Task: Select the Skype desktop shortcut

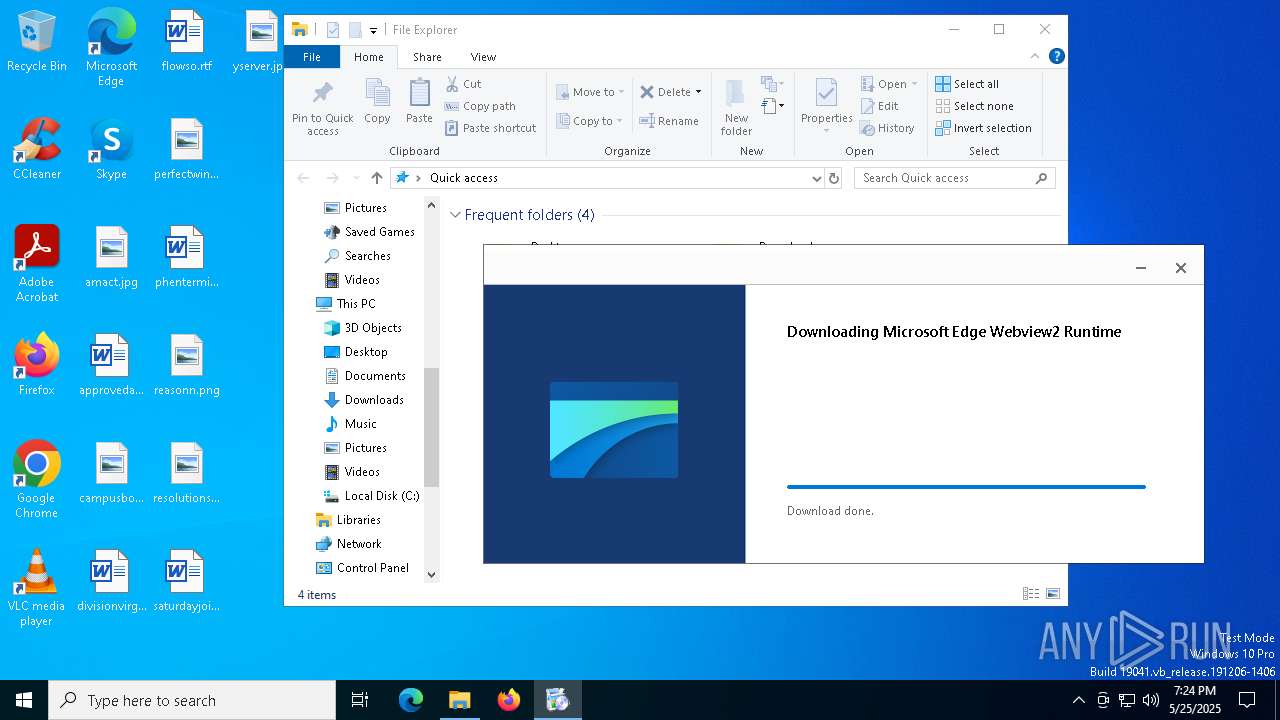Action: coord(111,149)
